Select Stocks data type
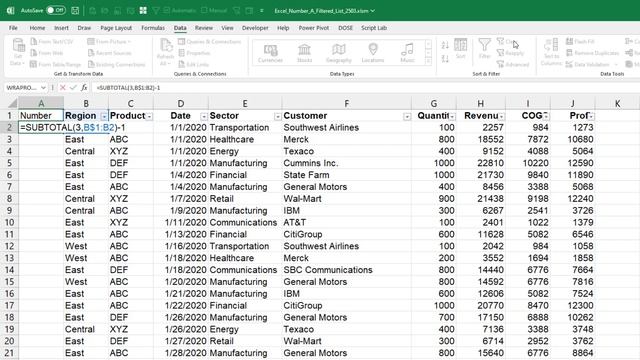 click(304, 53)
